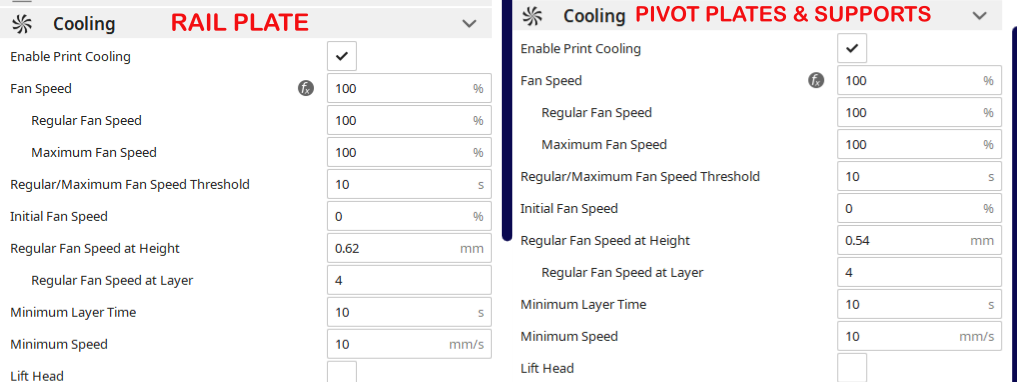Select the left Regular Fan Speed field

[409, 121]
